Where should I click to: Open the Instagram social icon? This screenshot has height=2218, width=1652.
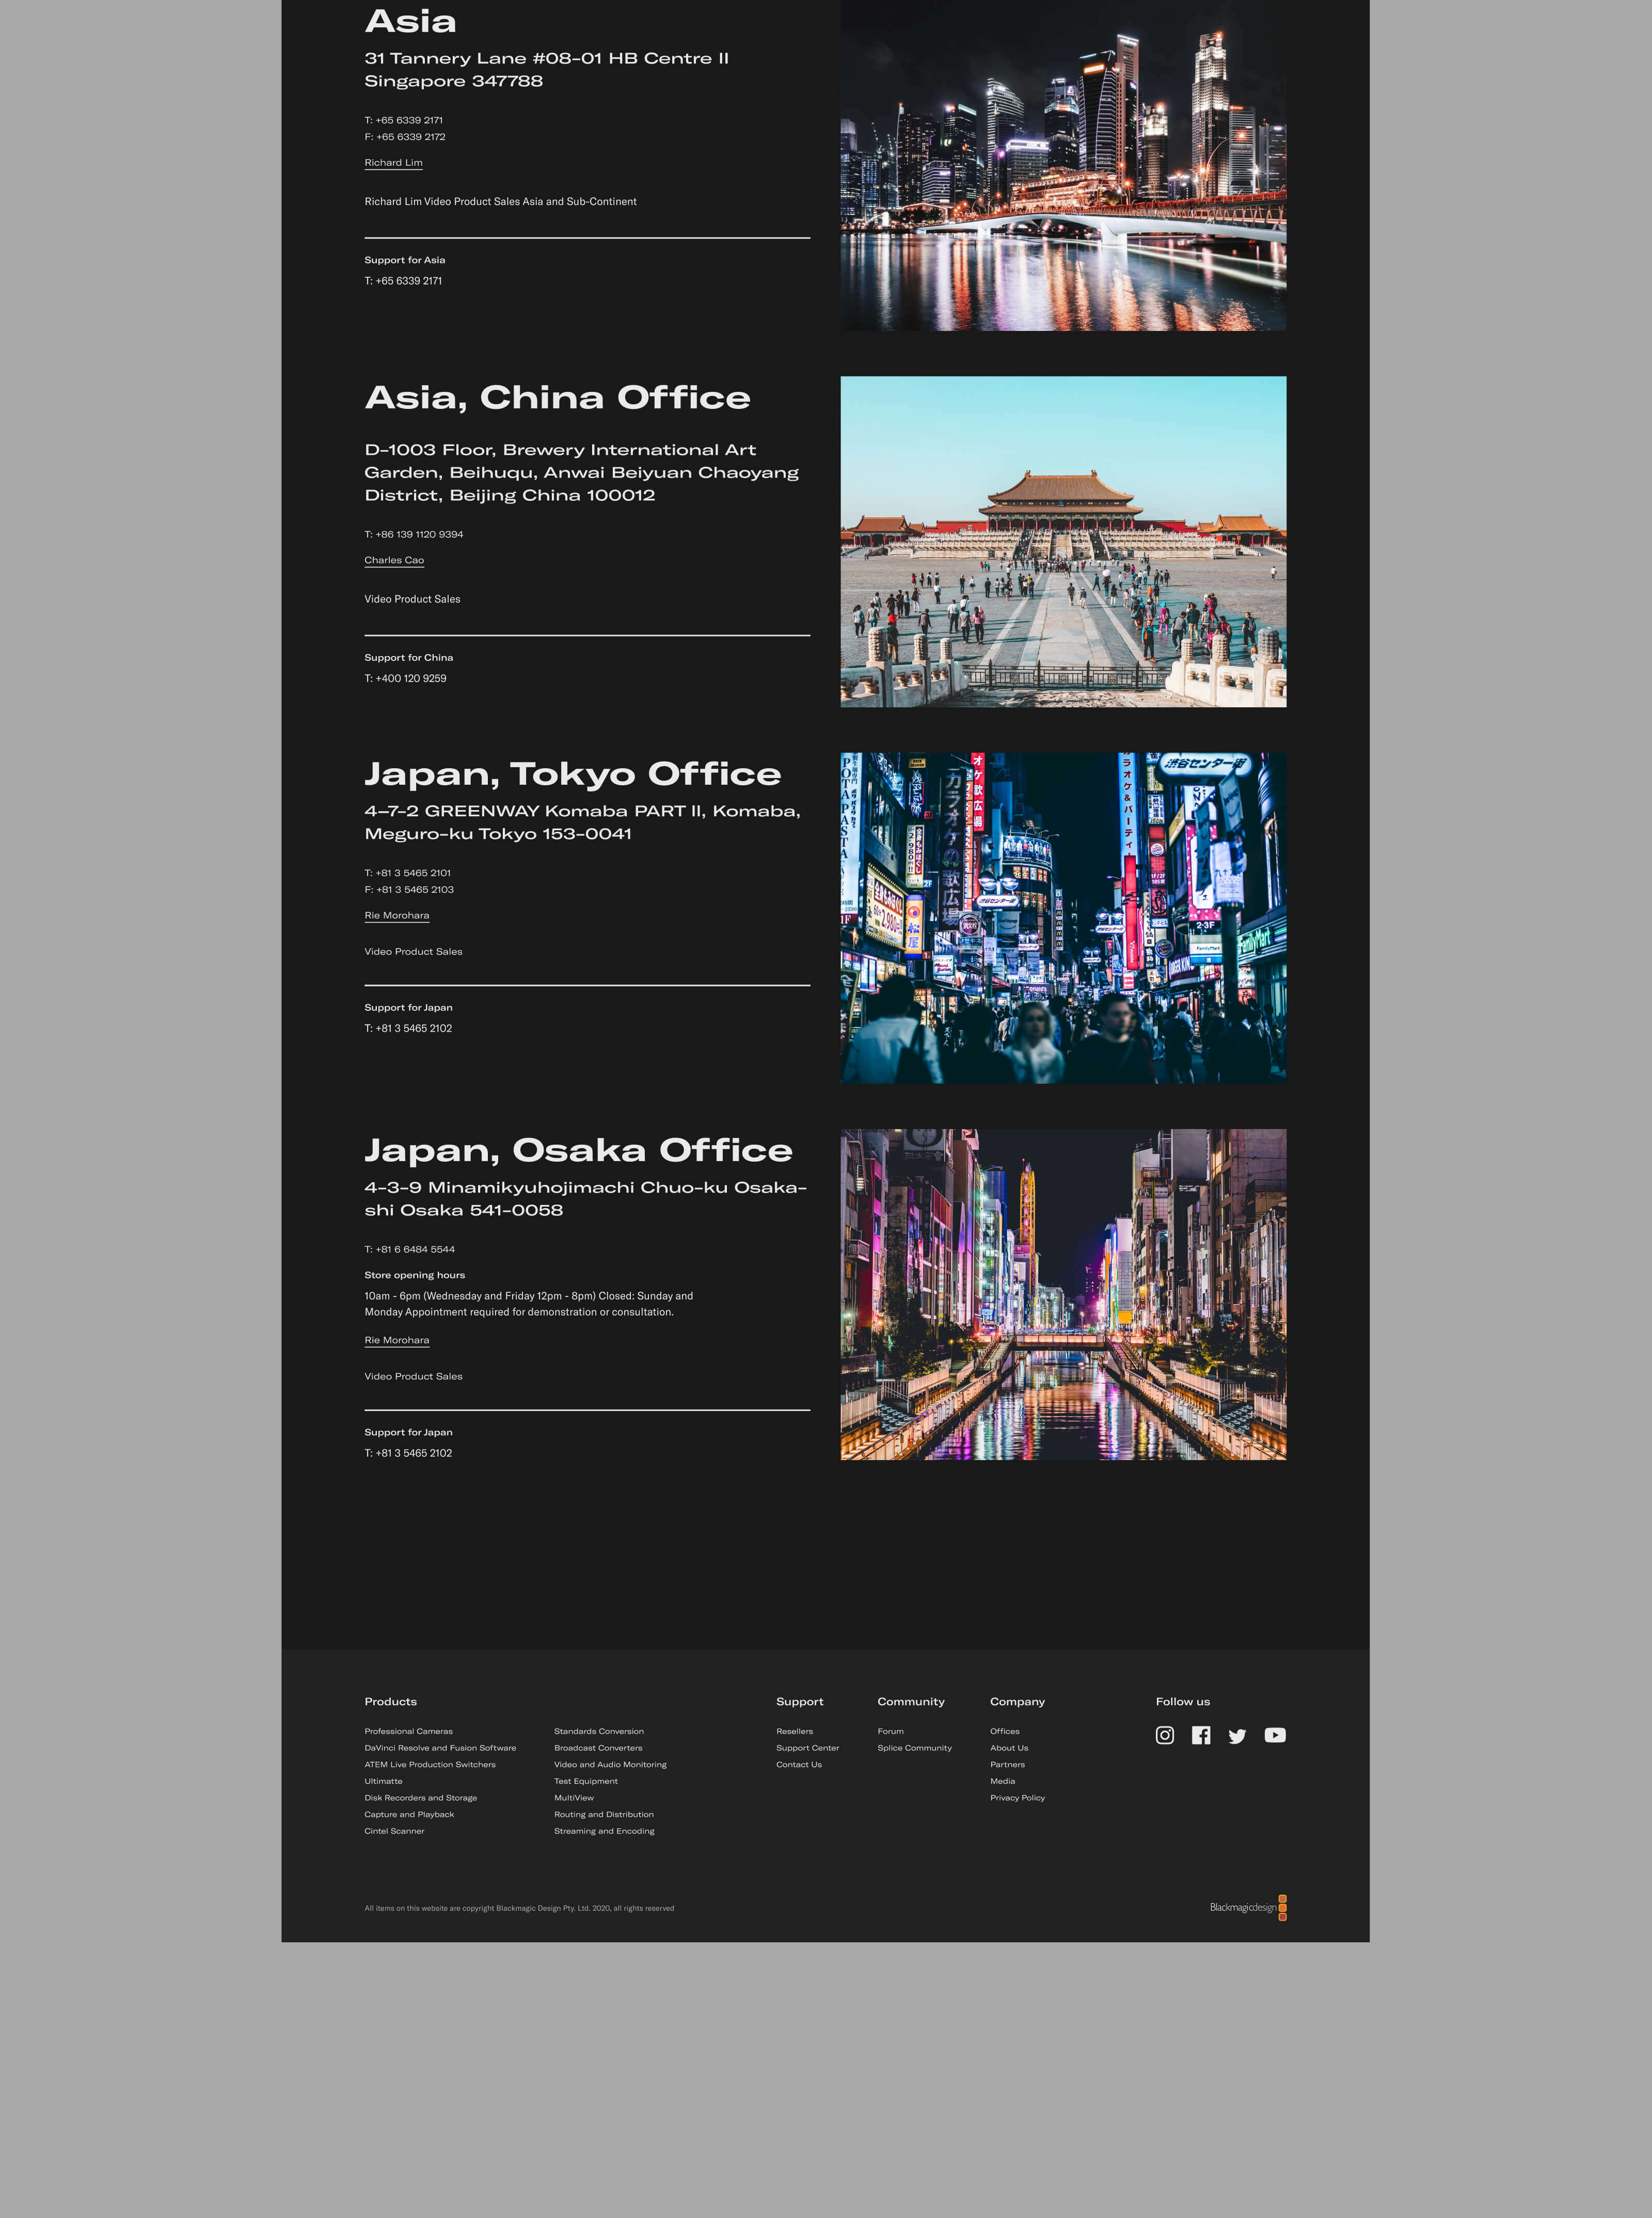(1164, 1735)
